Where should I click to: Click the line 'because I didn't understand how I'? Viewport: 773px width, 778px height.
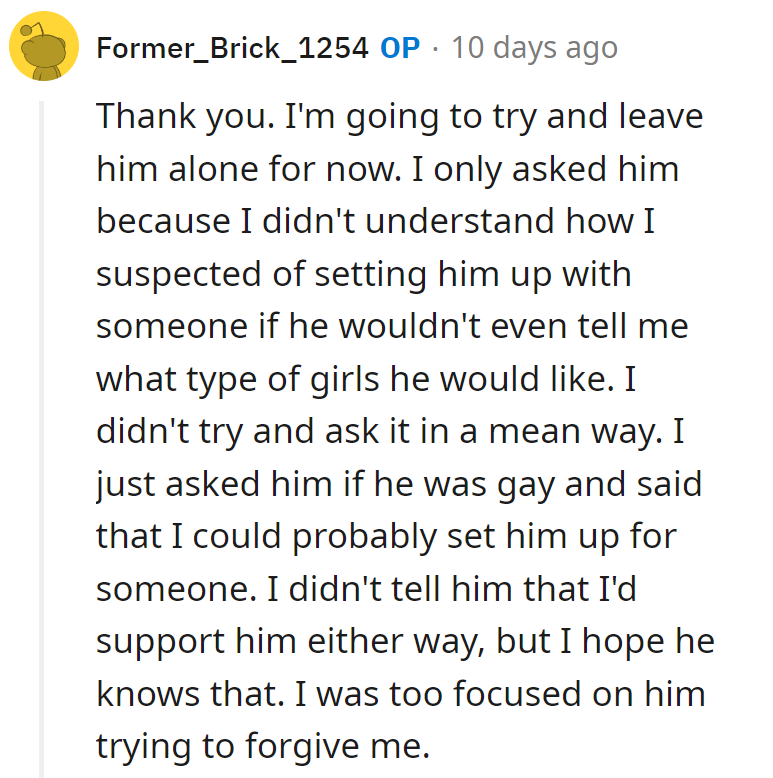click(x=376, y=221)
